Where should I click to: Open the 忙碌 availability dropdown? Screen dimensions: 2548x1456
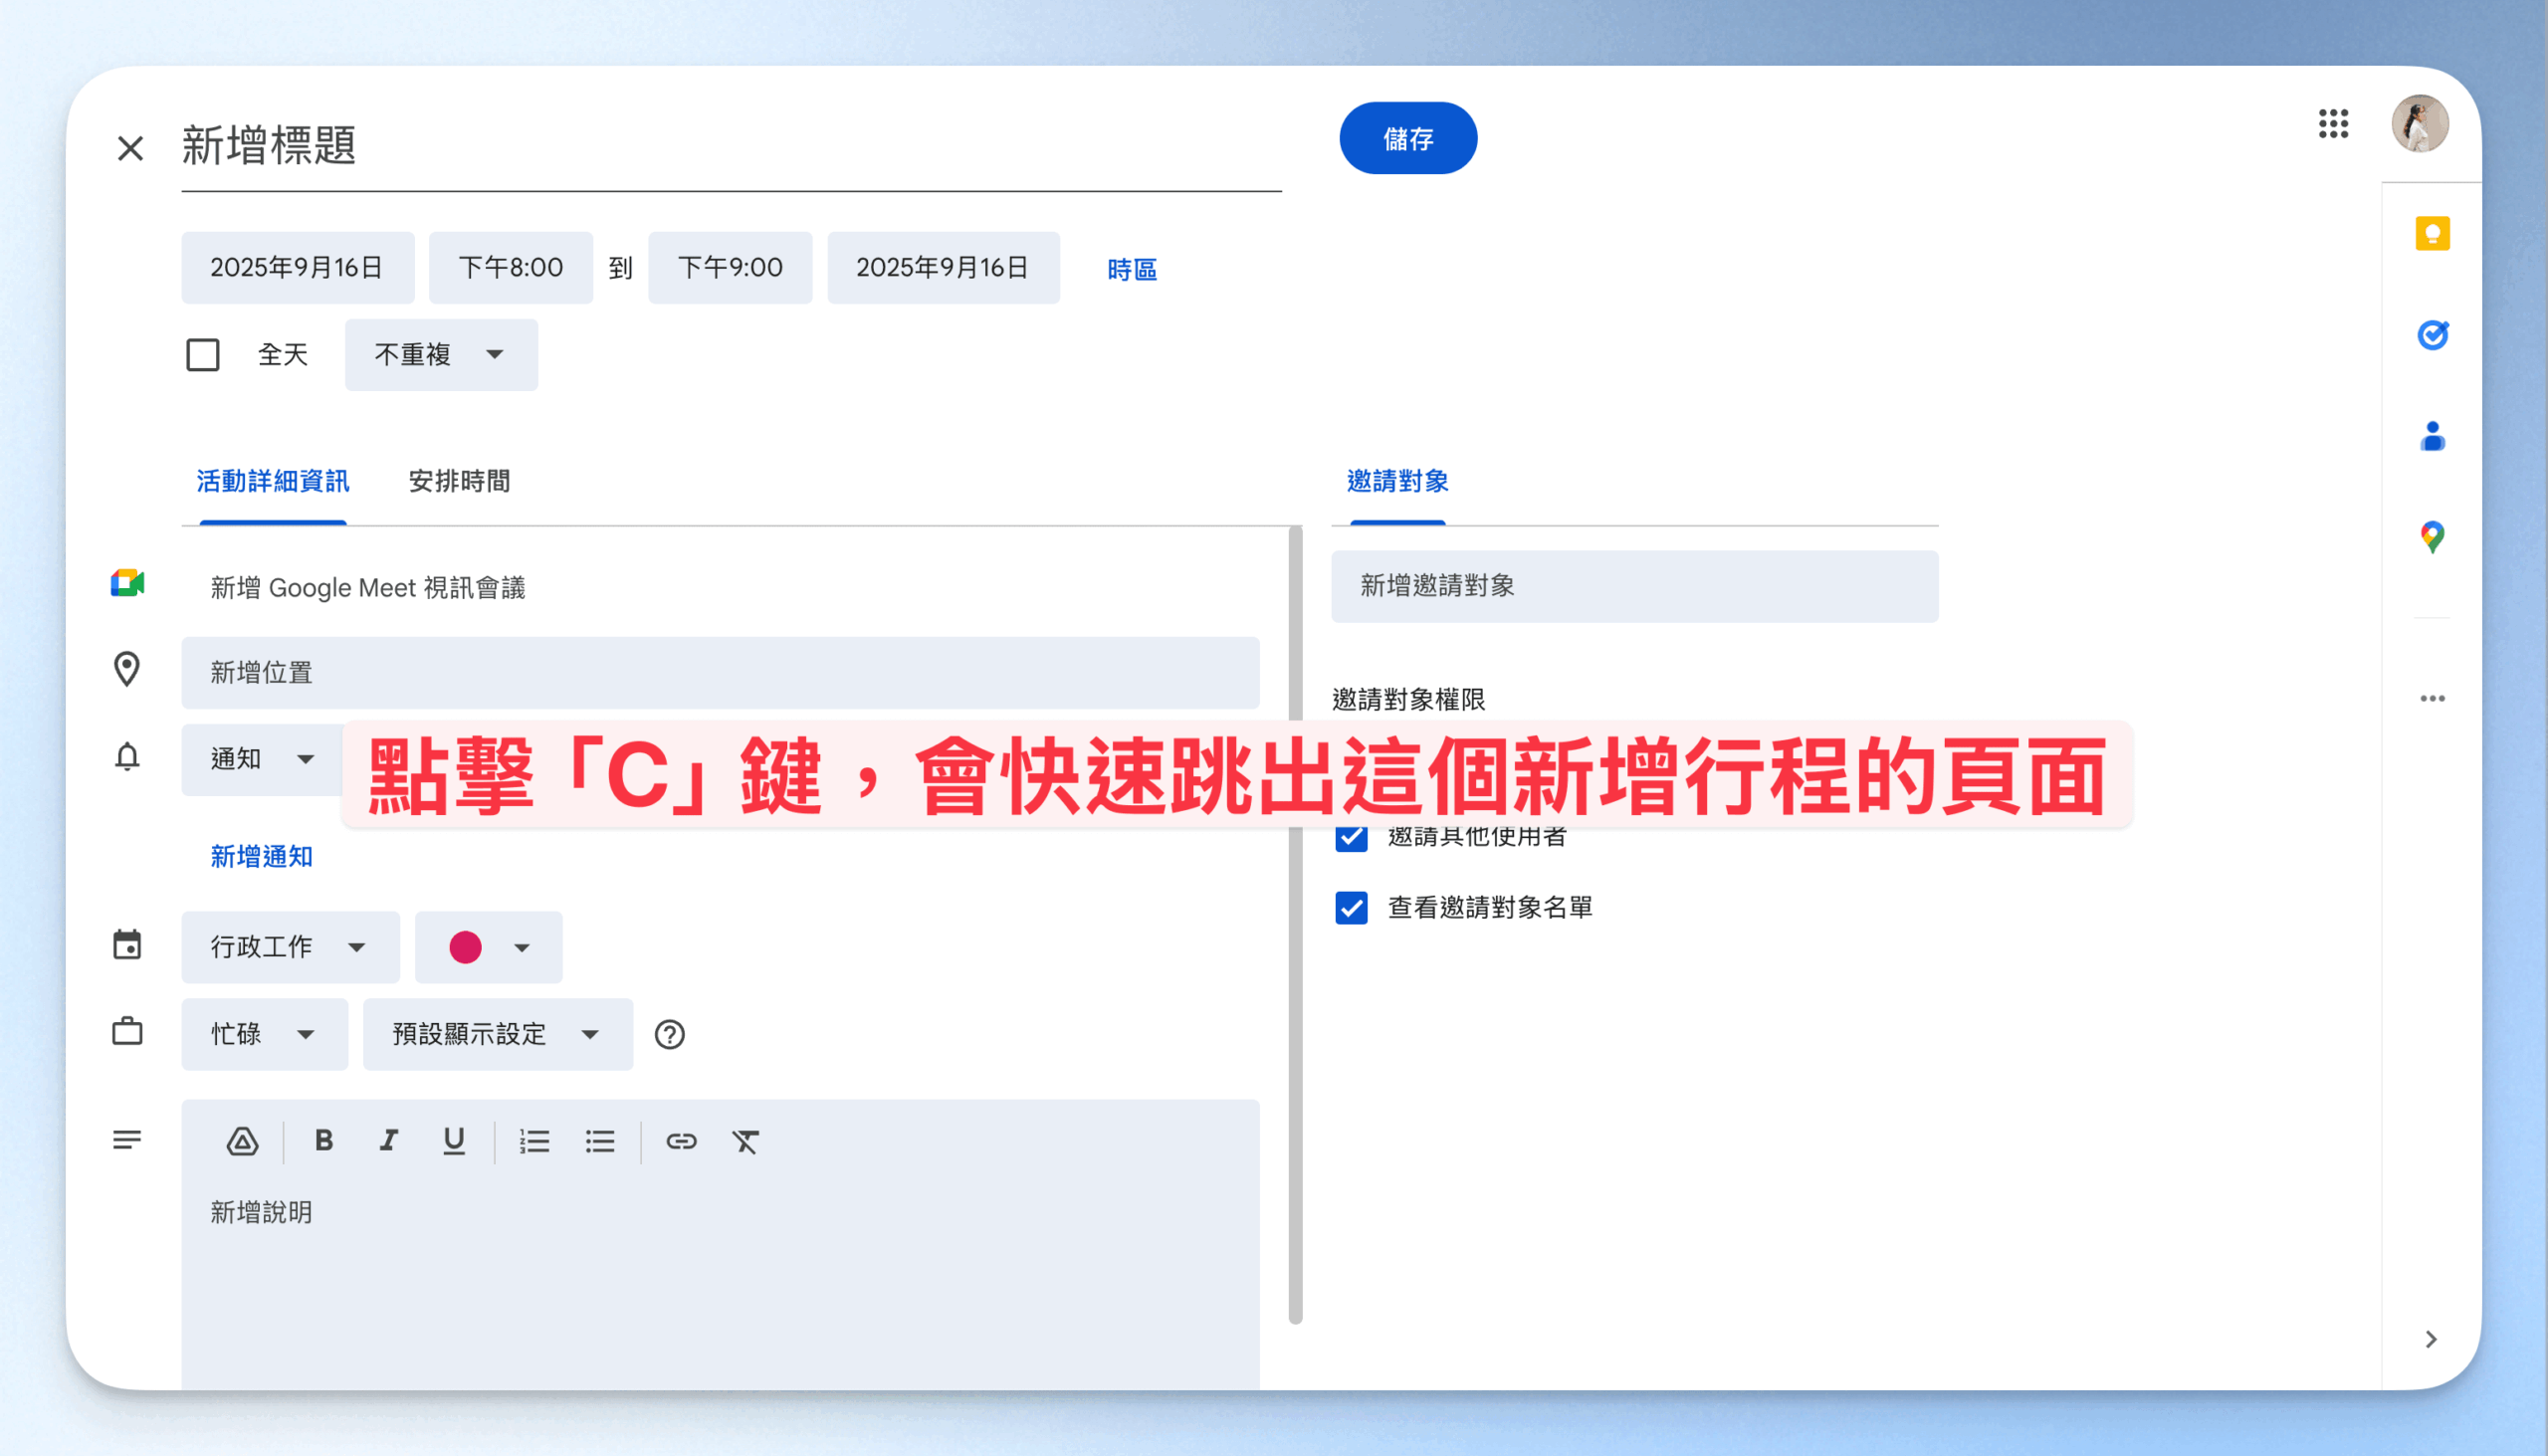(x=264, y=1034)
